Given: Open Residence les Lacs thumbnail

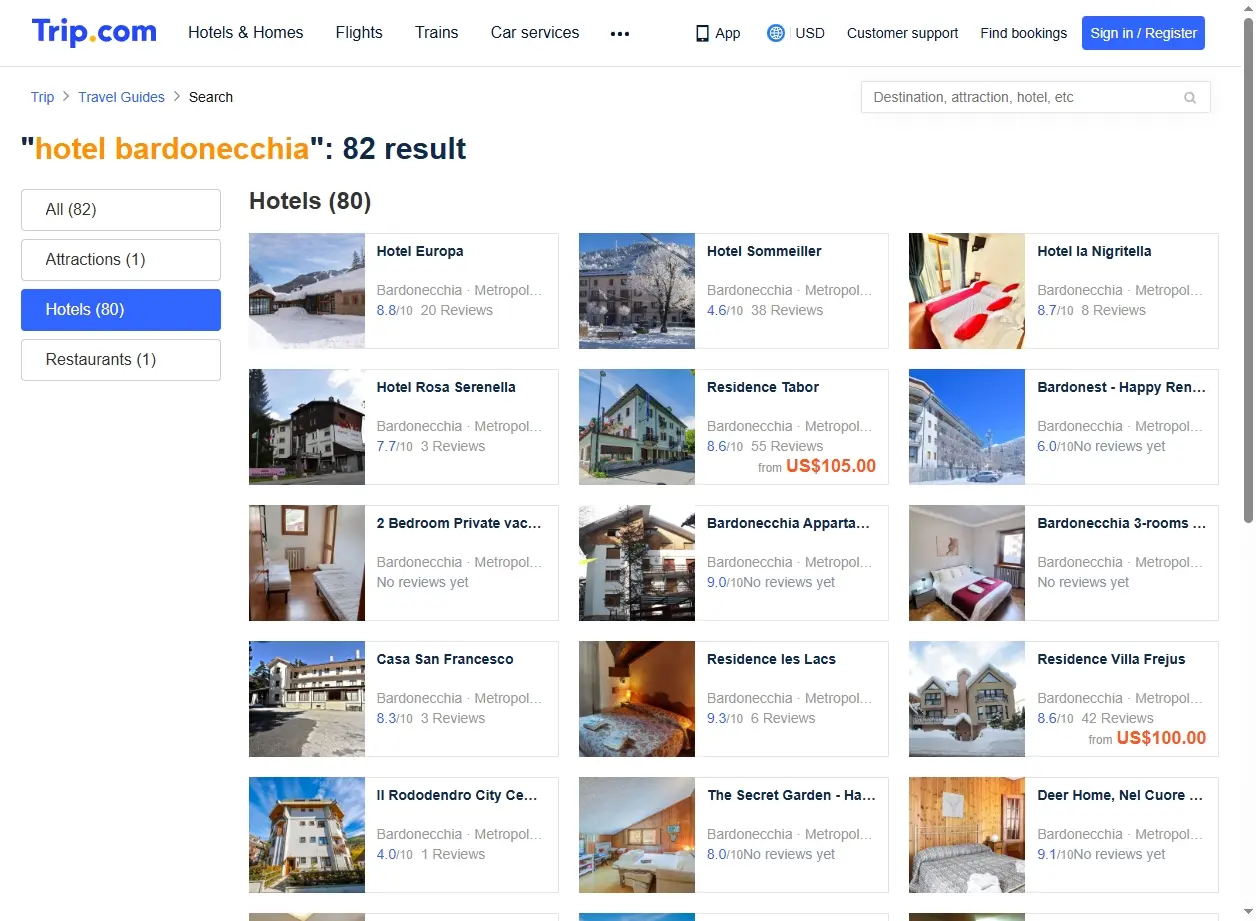Looking at the screenshot, I should pos(637,699).
